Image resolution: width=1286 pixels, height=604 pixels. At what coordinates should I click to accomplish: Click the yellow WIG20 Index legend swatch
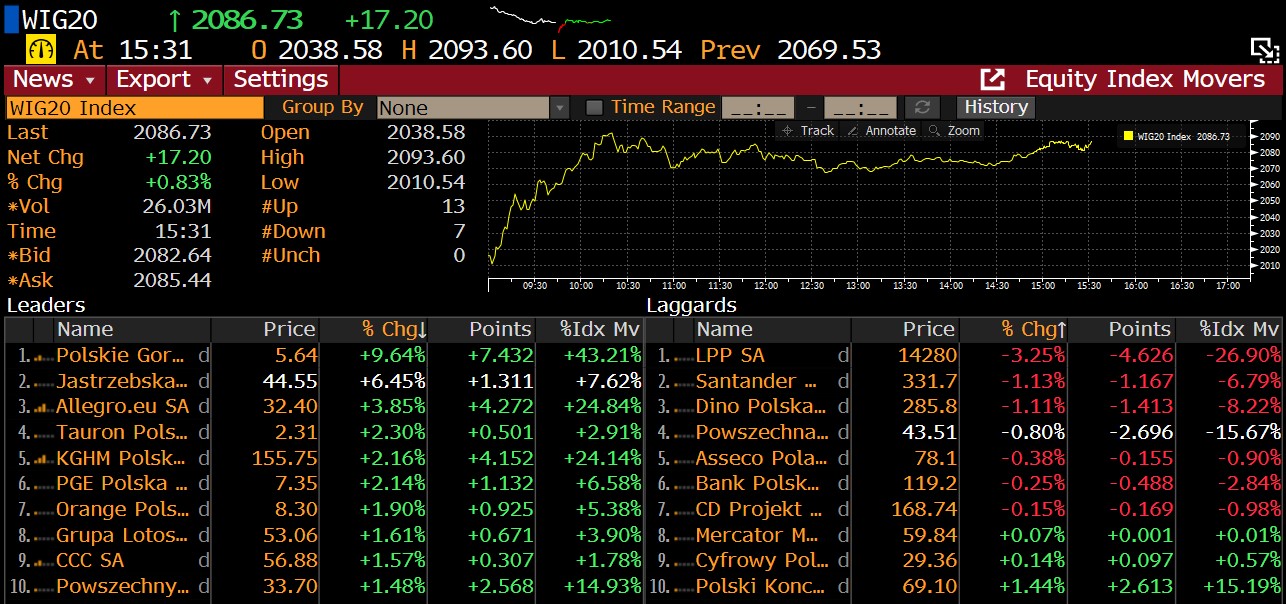tap(1129, 136)
